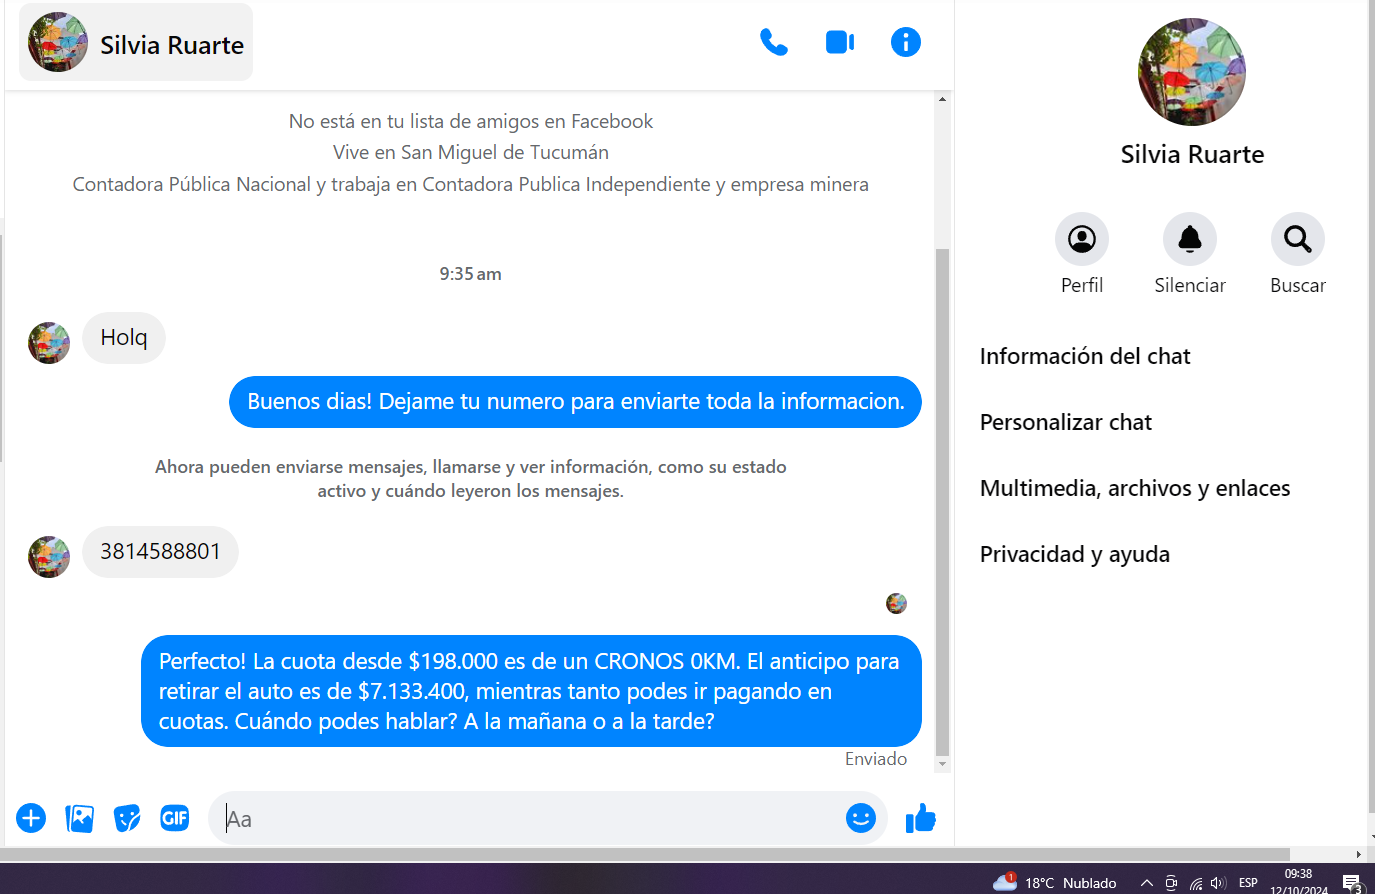Click the Aa message input field
The height and width of the screenshot is (894, 1375).
tap(530, 819)
